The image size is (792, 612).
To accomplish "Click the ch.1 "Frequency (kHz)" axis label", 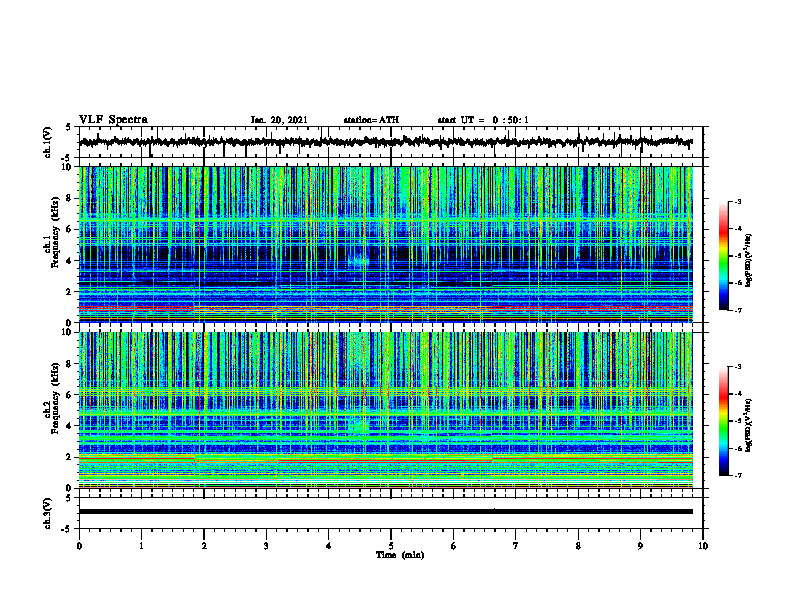I will (x=55, y=232).
